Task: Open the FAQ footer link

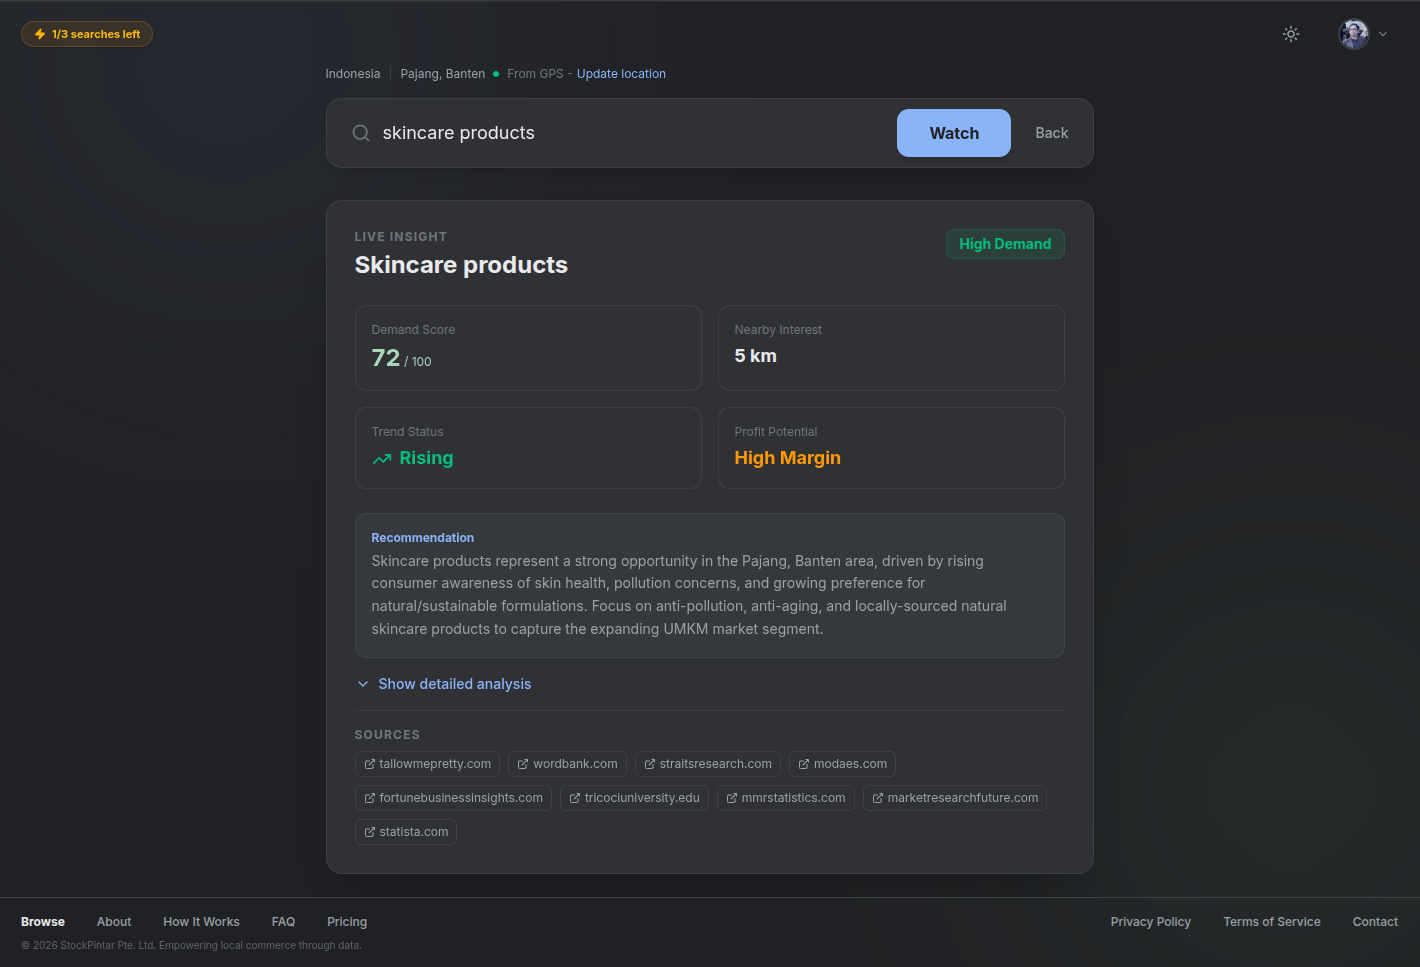Action: [283, 922]
